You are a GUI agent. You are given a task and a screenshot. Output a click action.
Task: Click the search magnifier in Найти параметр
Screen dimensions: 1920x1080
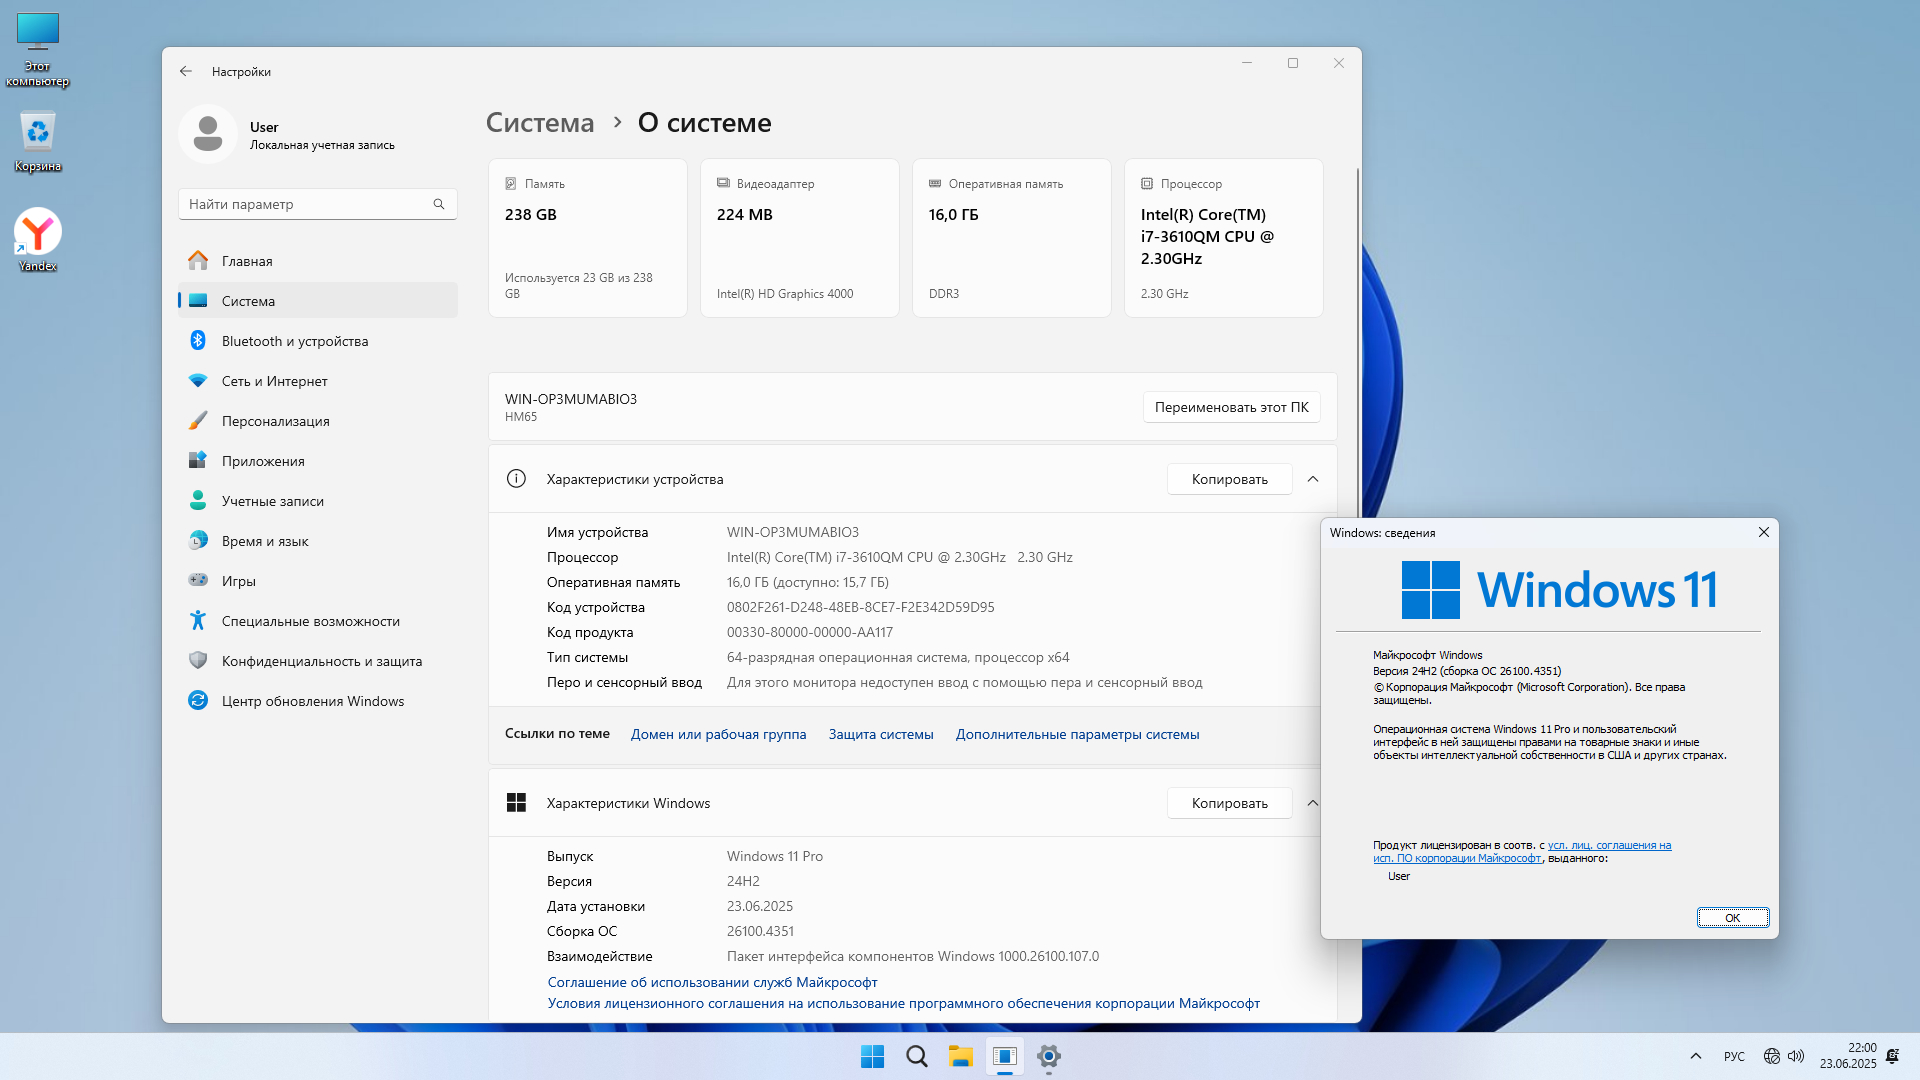438,204
